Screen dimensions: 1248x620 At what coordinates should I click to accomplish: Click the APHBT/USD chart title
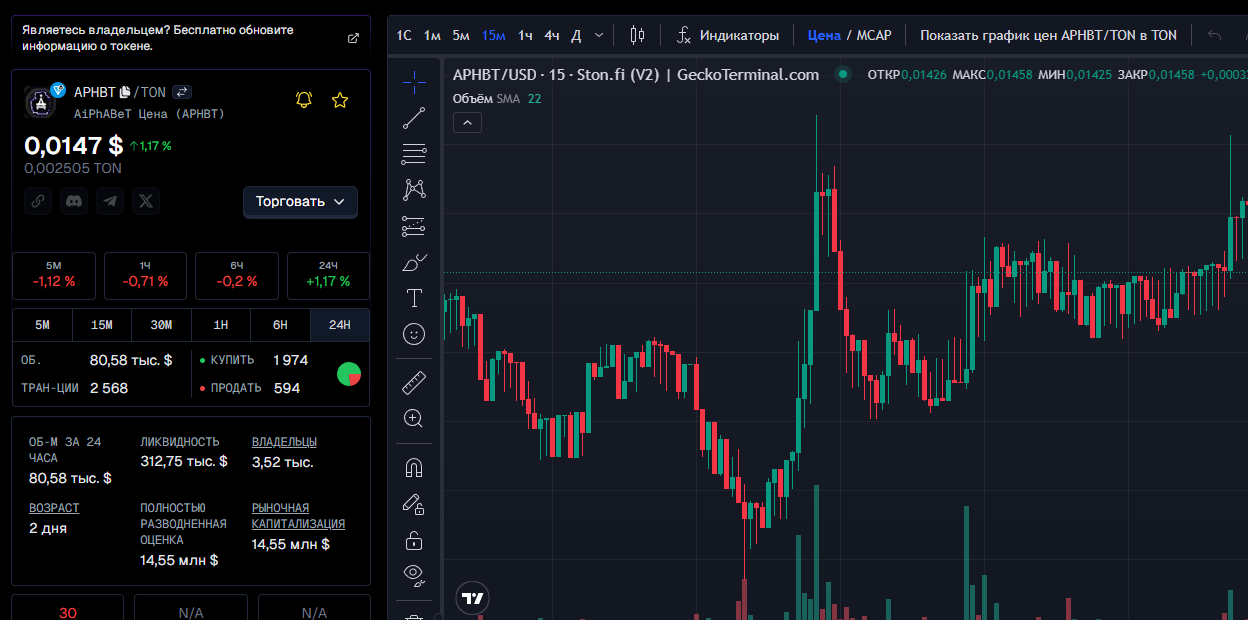pos(636,74)
